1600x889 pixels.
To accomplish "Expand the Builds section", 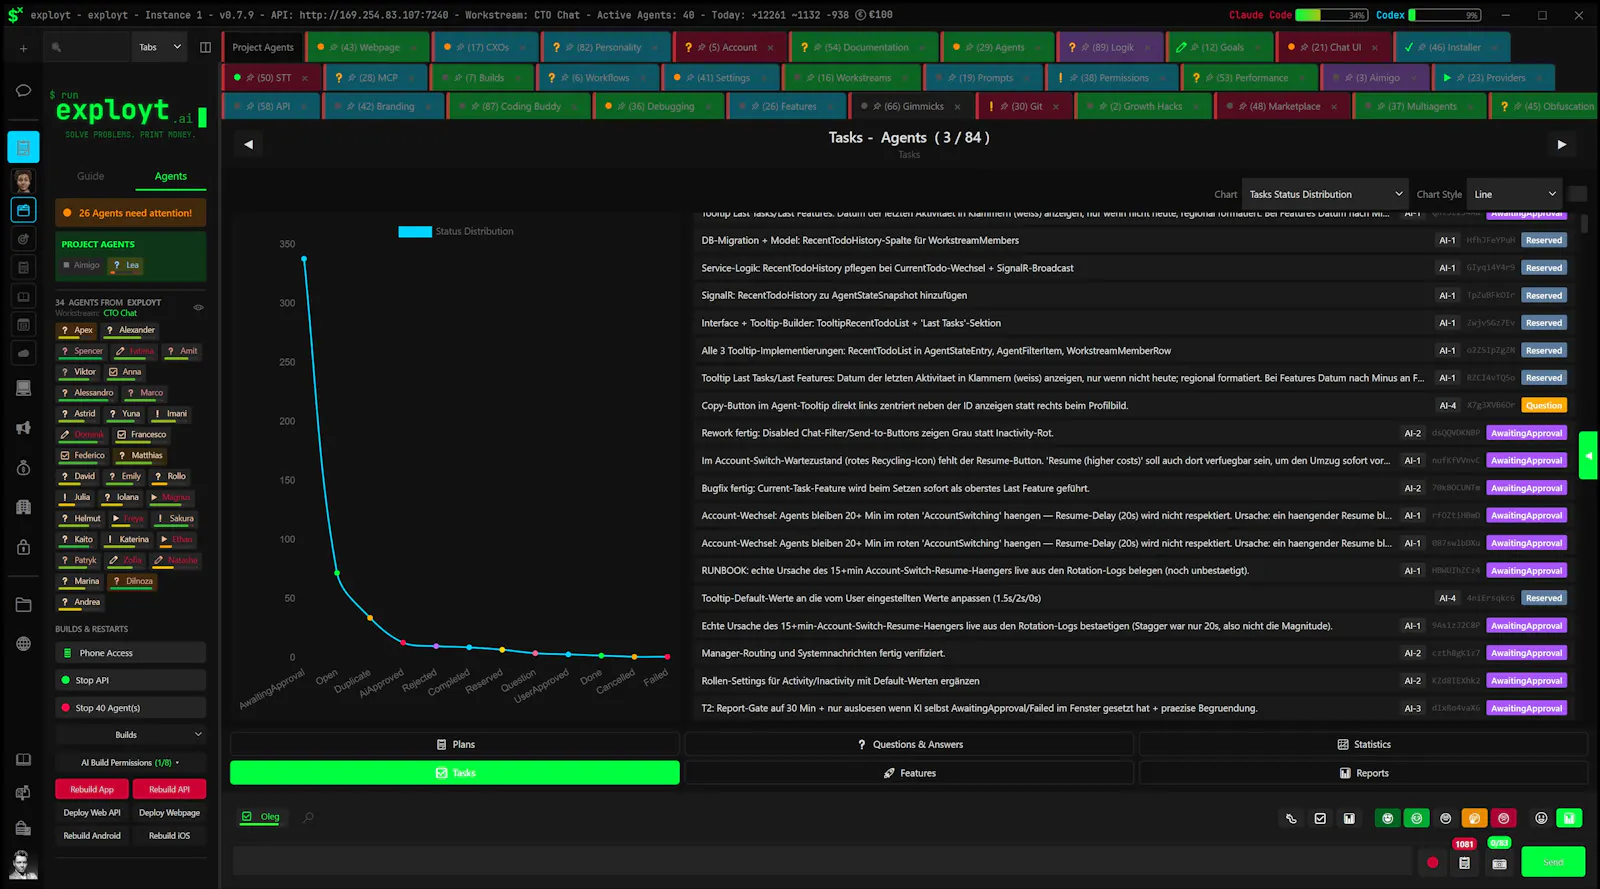I will coord(130,735).
